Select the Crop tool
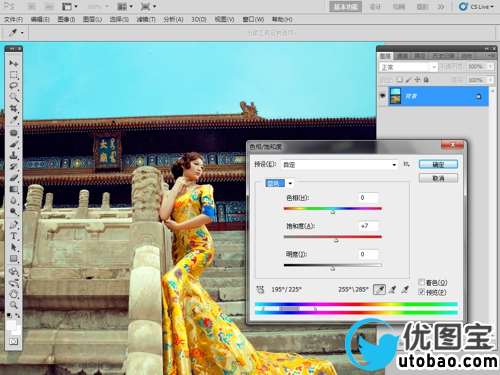 pyautogui.click(x=14, y=109)
